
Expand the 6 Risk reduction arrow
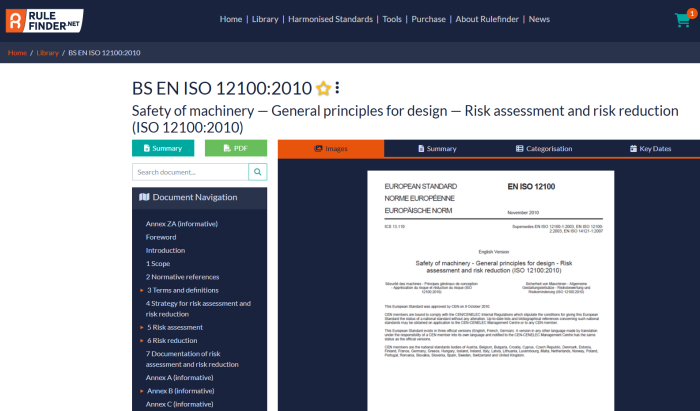click(142, 340)
